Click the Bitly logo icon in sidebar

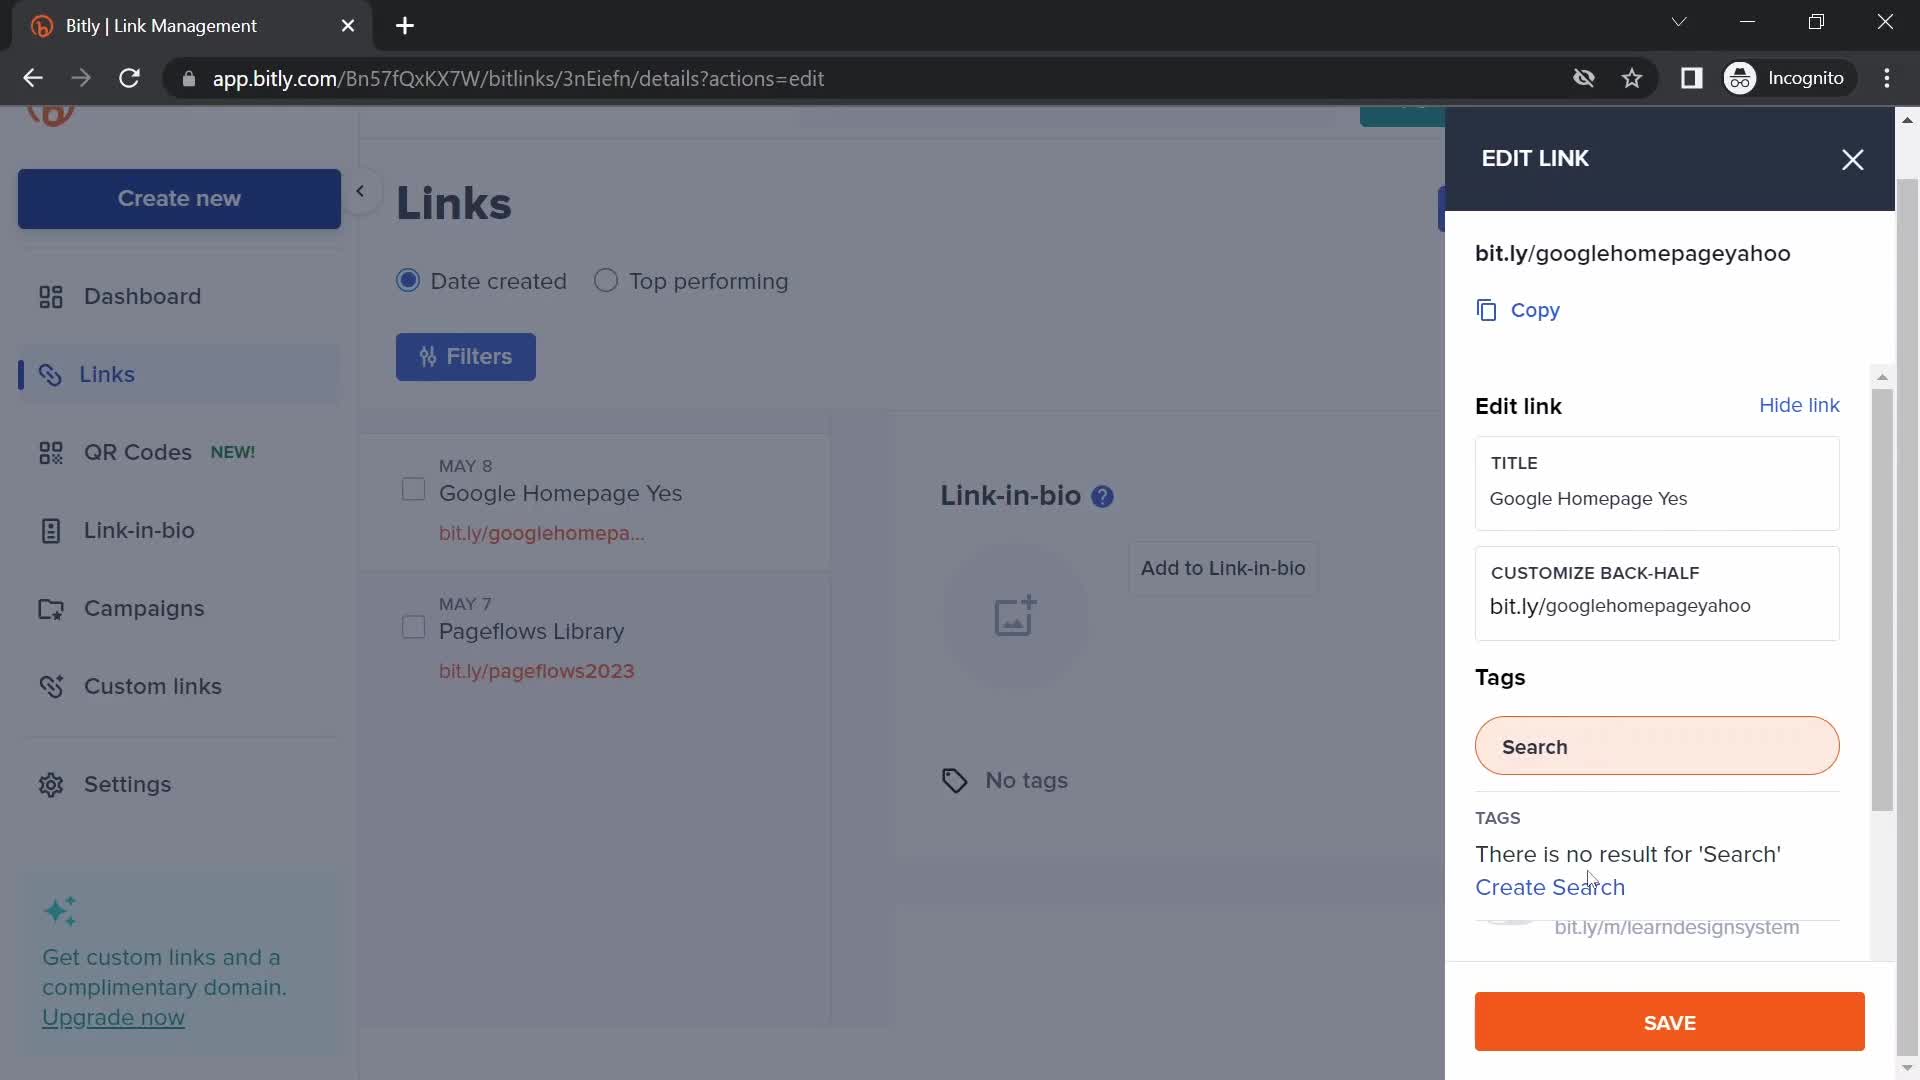(51, 112)
